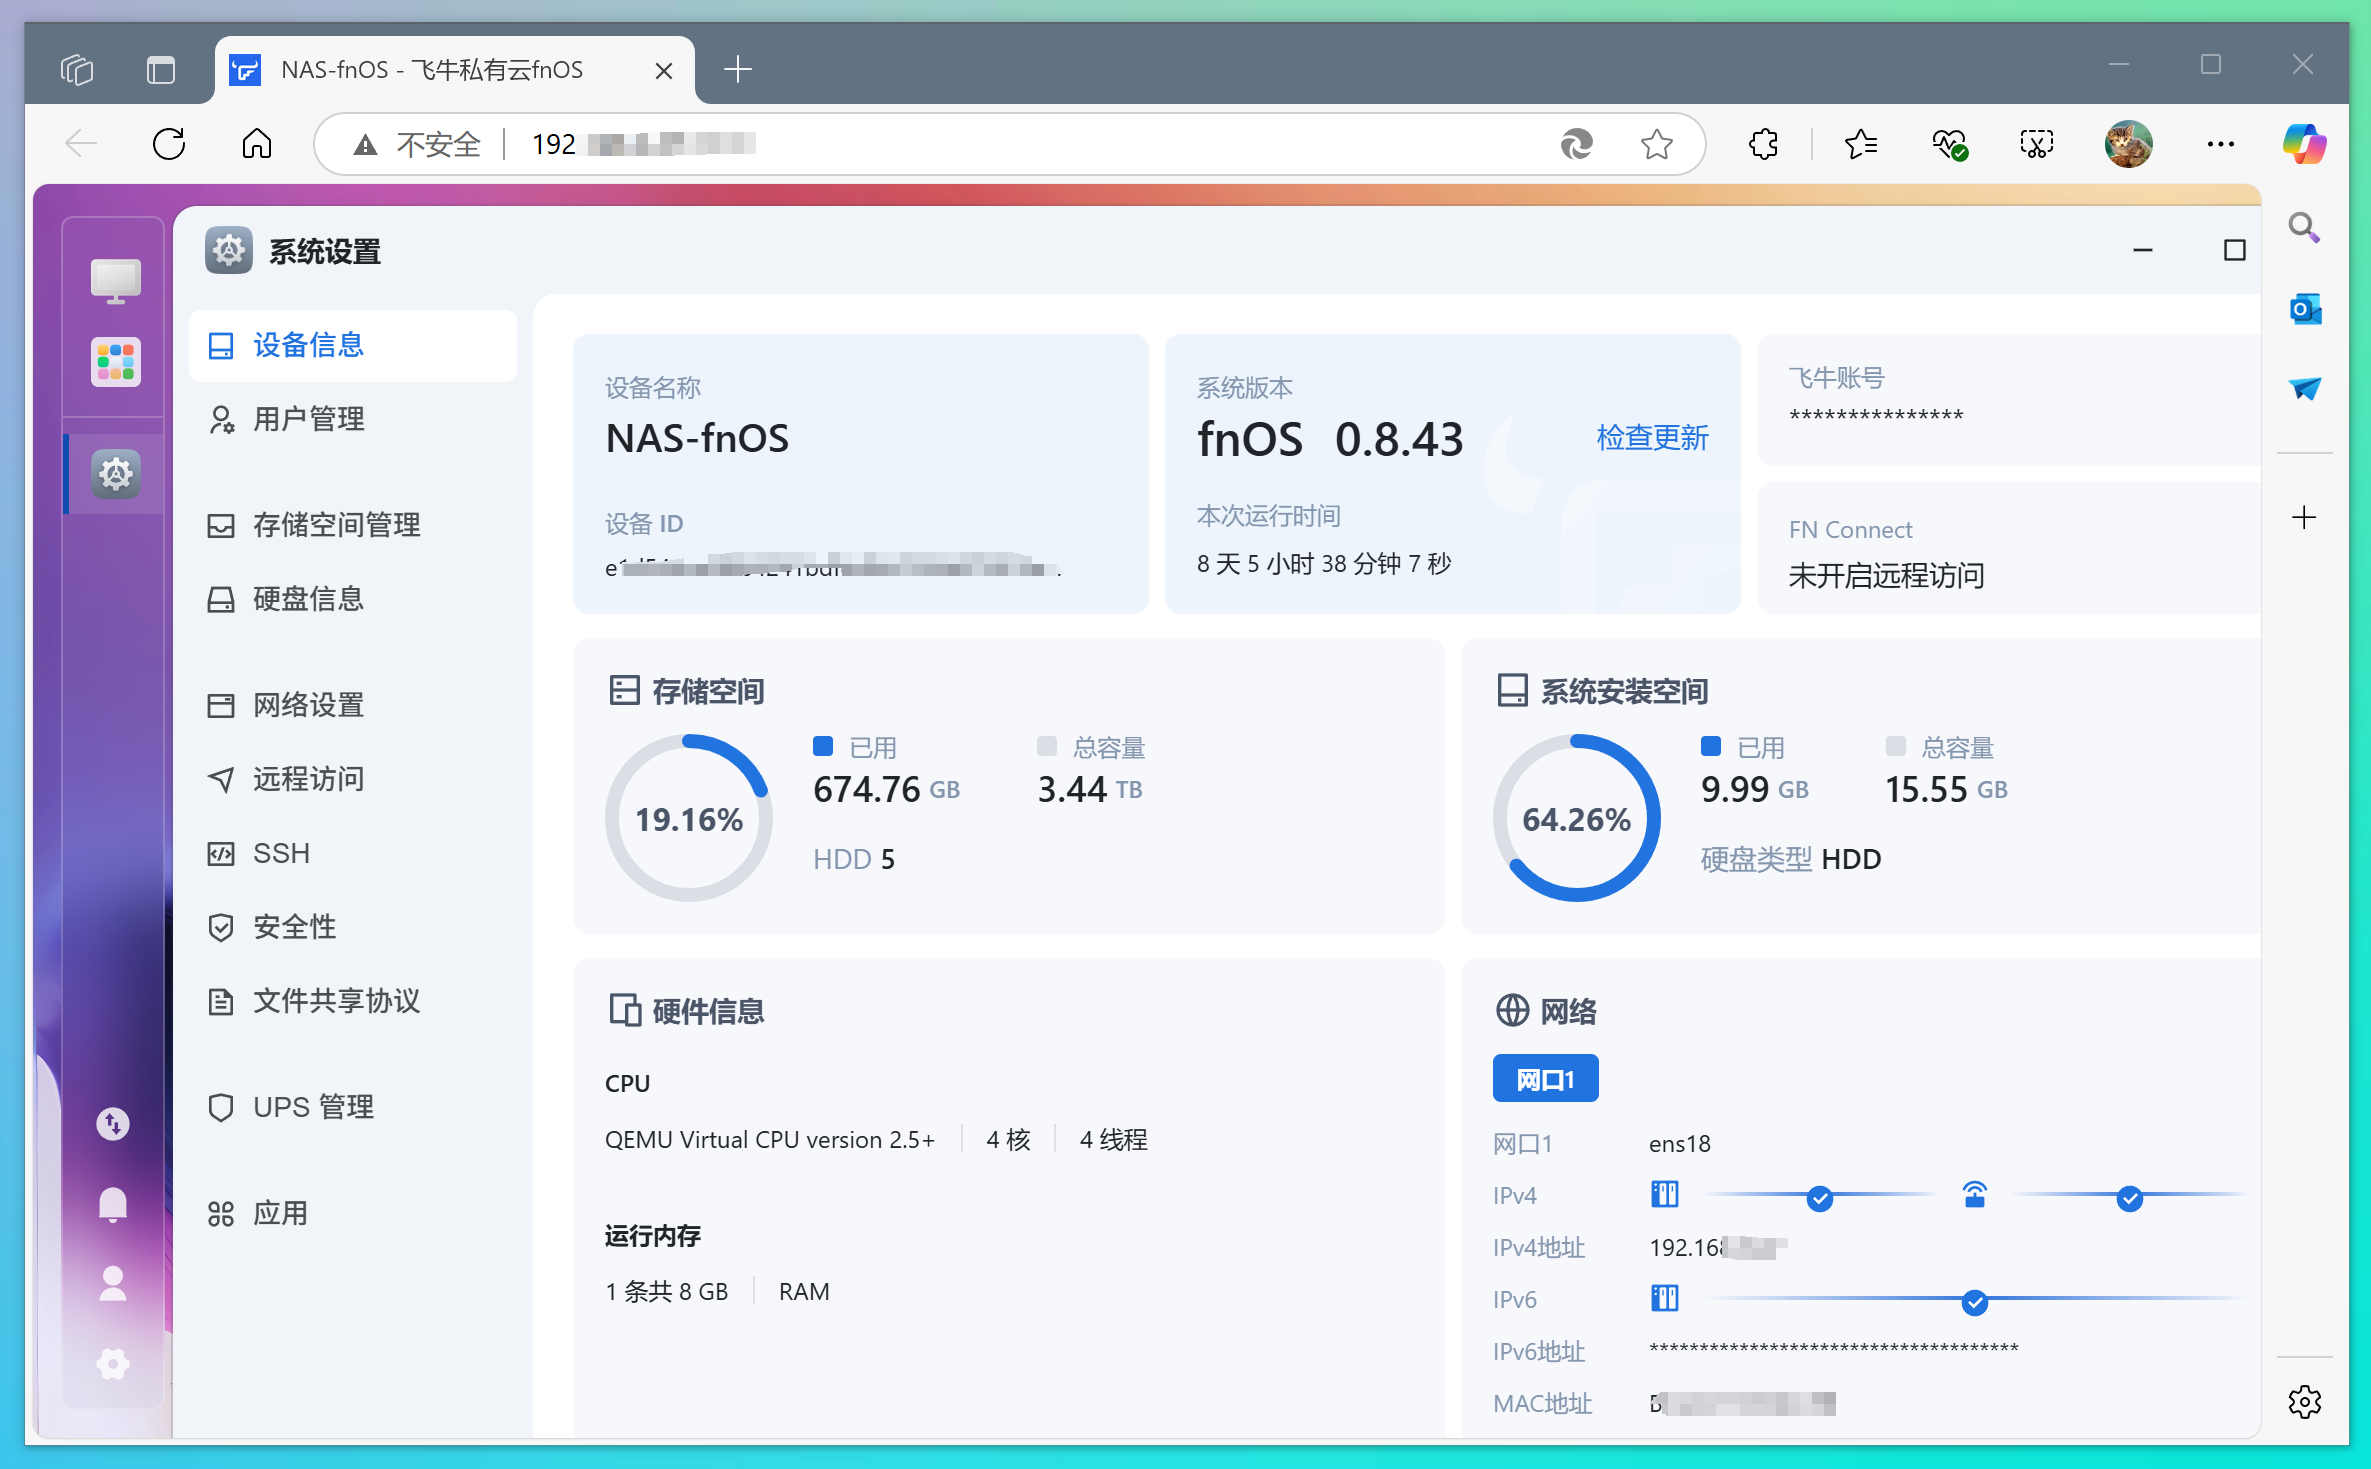Open the notifications bell icon
Image resolution: width=2371 pixels, height=1469 pixels.
tap(113, 1204)
